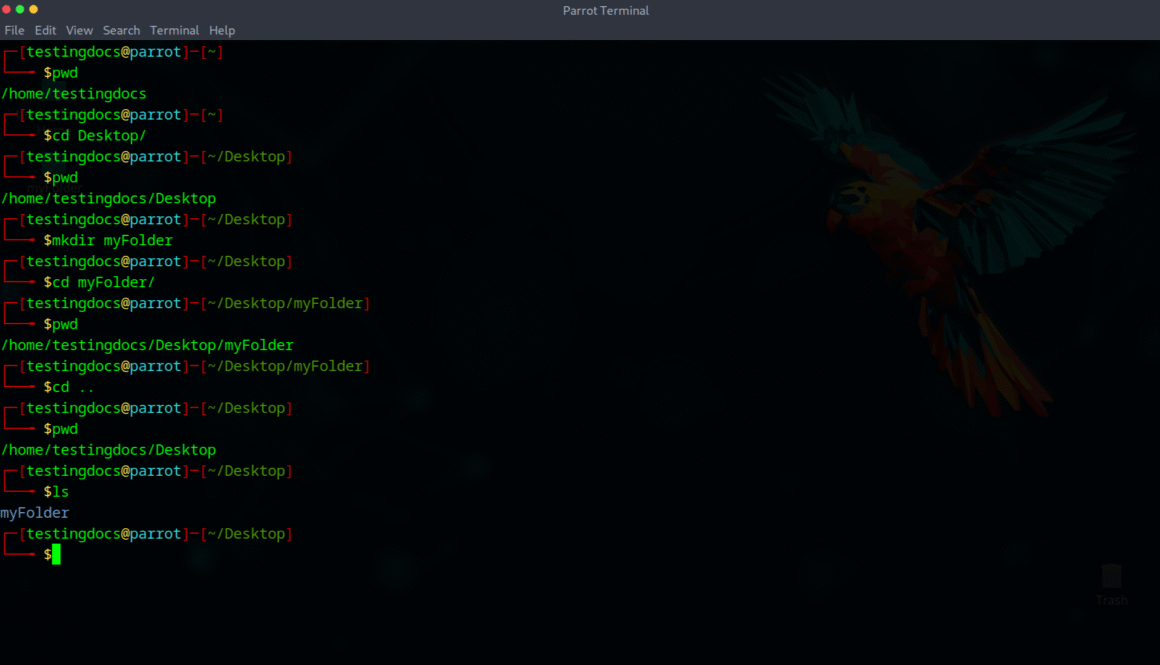Click the yellow window control button
Screen dimensions: 1160x665
pyautogui.click(x=33, y=9)
